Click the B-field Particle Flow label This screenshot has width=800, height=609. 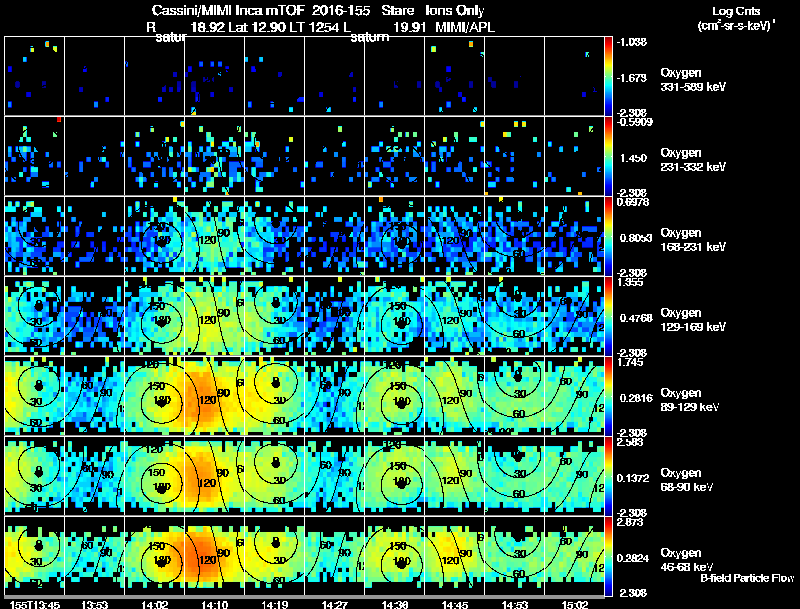click(747, 578)
